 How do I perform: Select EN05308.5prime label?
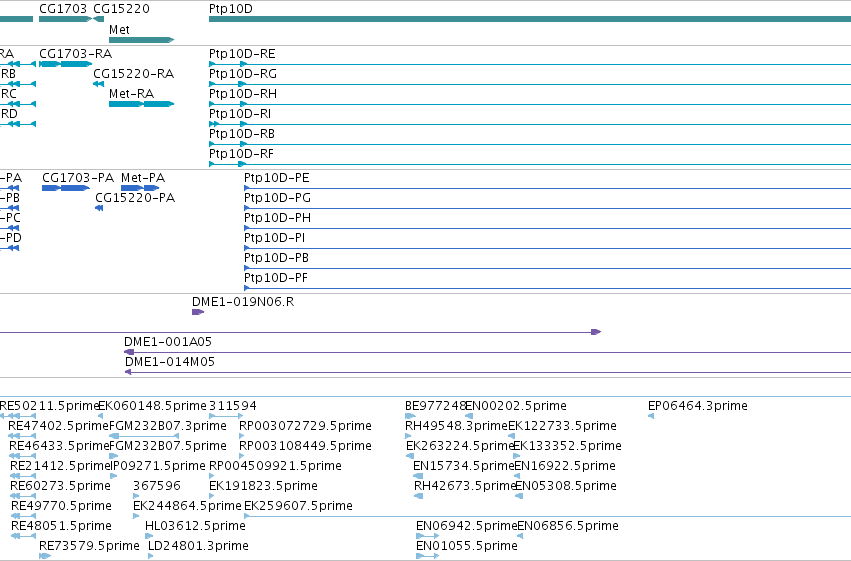(566, 486)
